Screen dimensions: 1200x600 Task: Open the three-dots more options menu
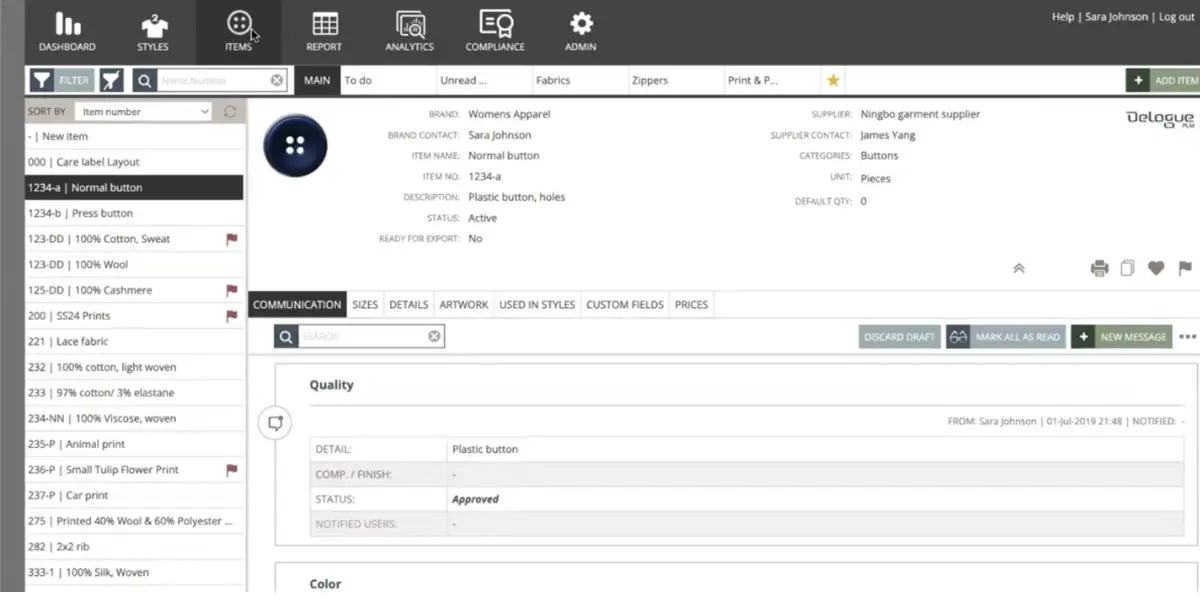tap(1187, 337)
